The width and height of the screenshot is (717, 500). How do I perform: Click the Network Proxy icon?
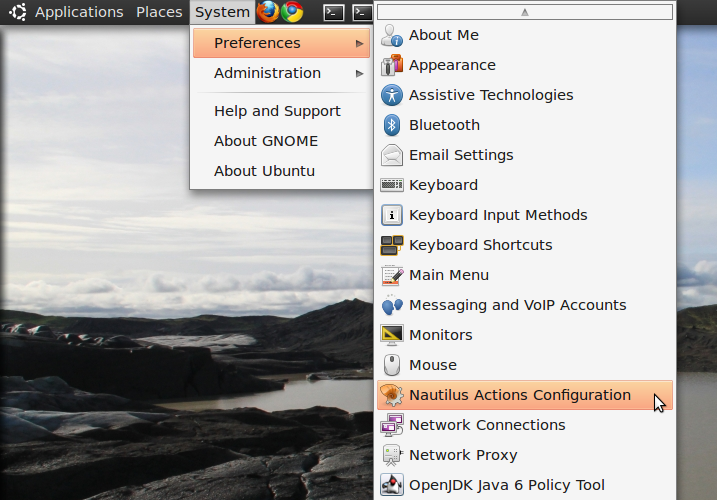pyautogui.click(x=392, y=455)
